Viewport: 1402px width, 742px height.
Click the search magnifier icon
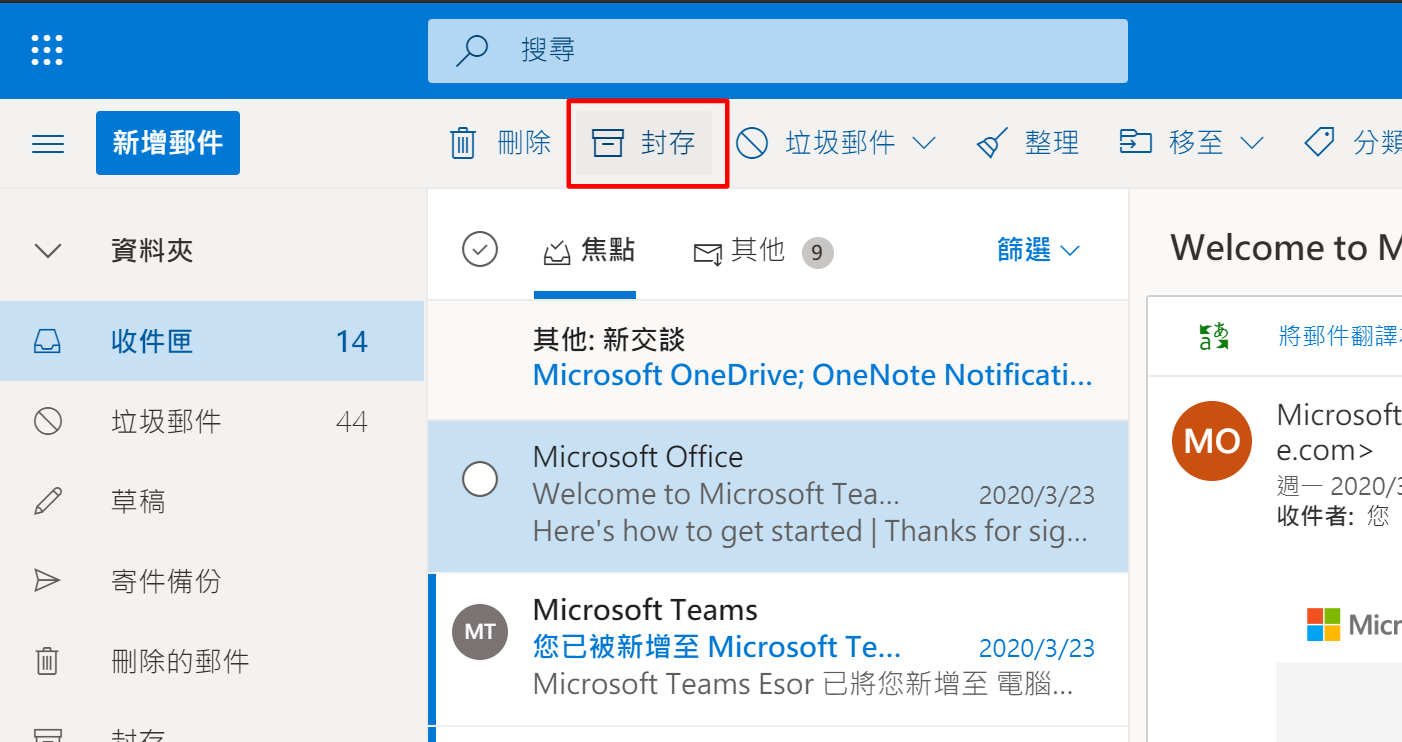click(x=471, y=50)
